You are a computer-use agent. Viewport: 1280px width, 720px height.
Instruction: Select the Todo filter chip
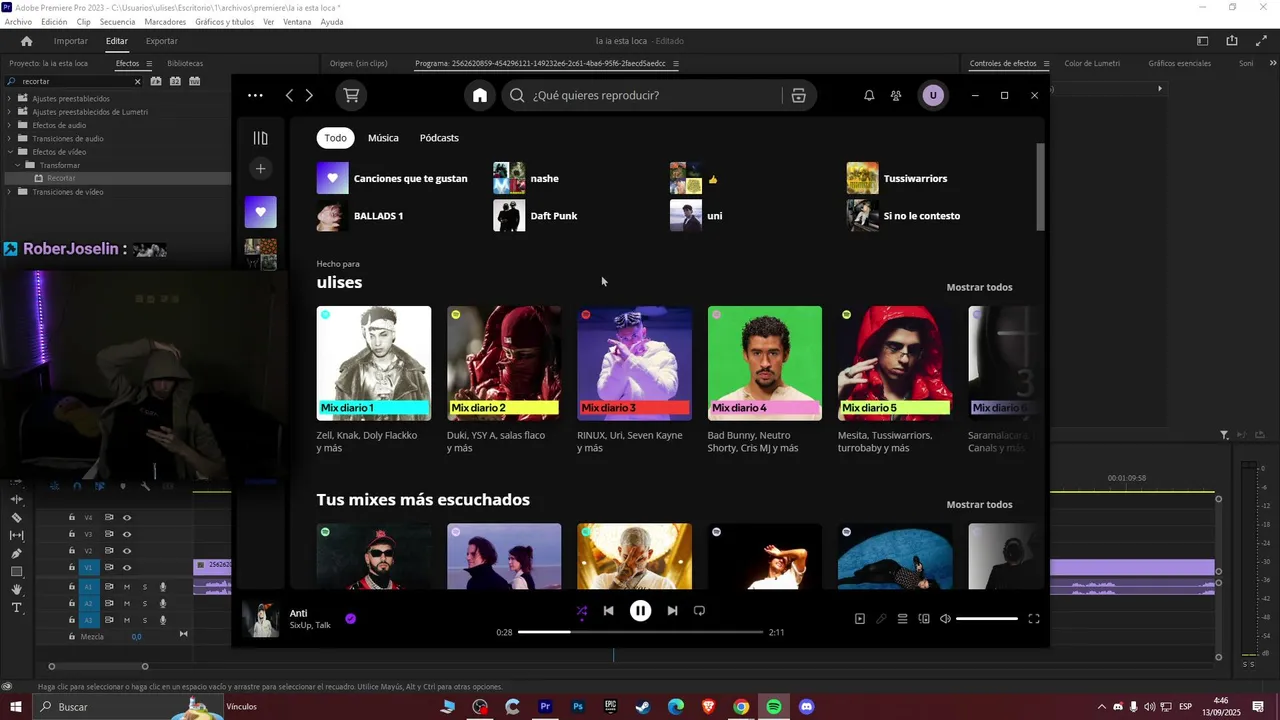click(x=335, y=138)
